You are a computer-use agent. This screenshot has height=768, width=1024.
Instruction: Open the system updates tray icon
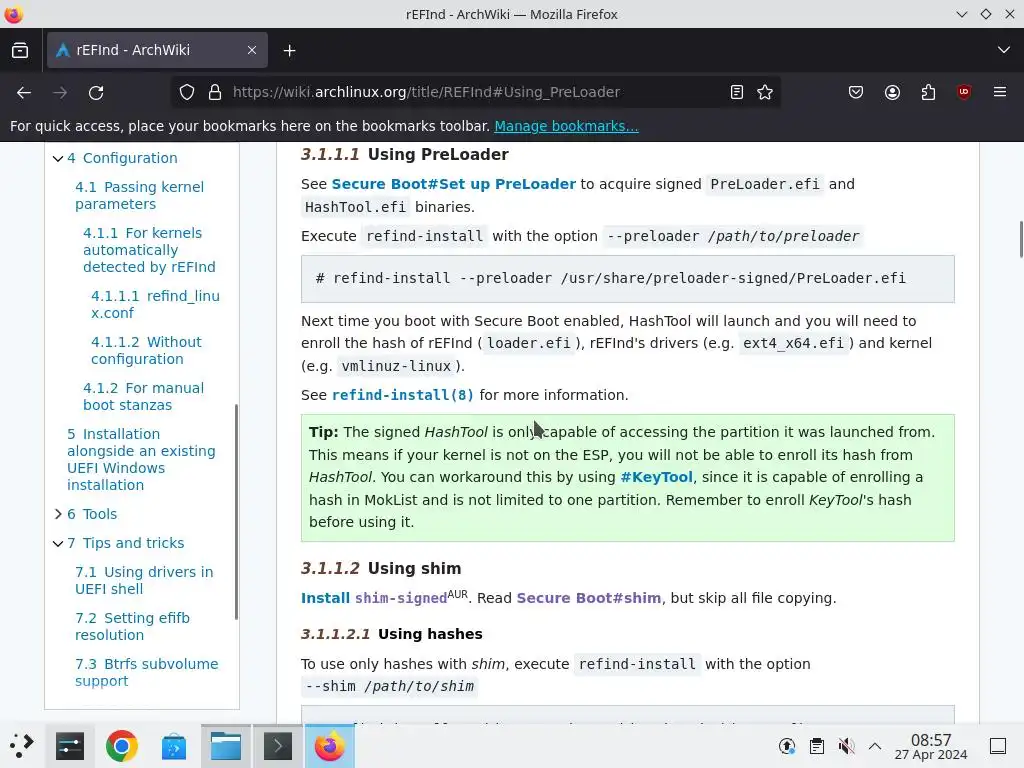point(787,746)
